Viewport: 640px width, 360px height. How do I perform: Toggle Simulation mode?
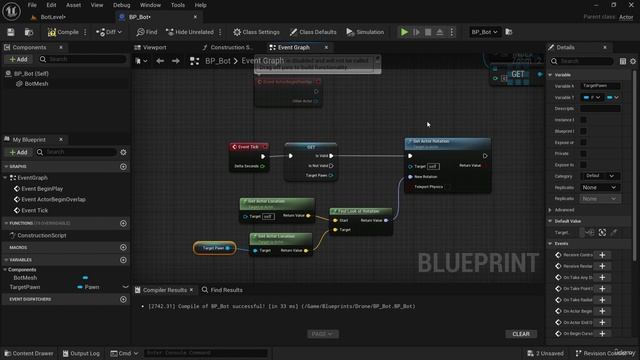(365, 32)
